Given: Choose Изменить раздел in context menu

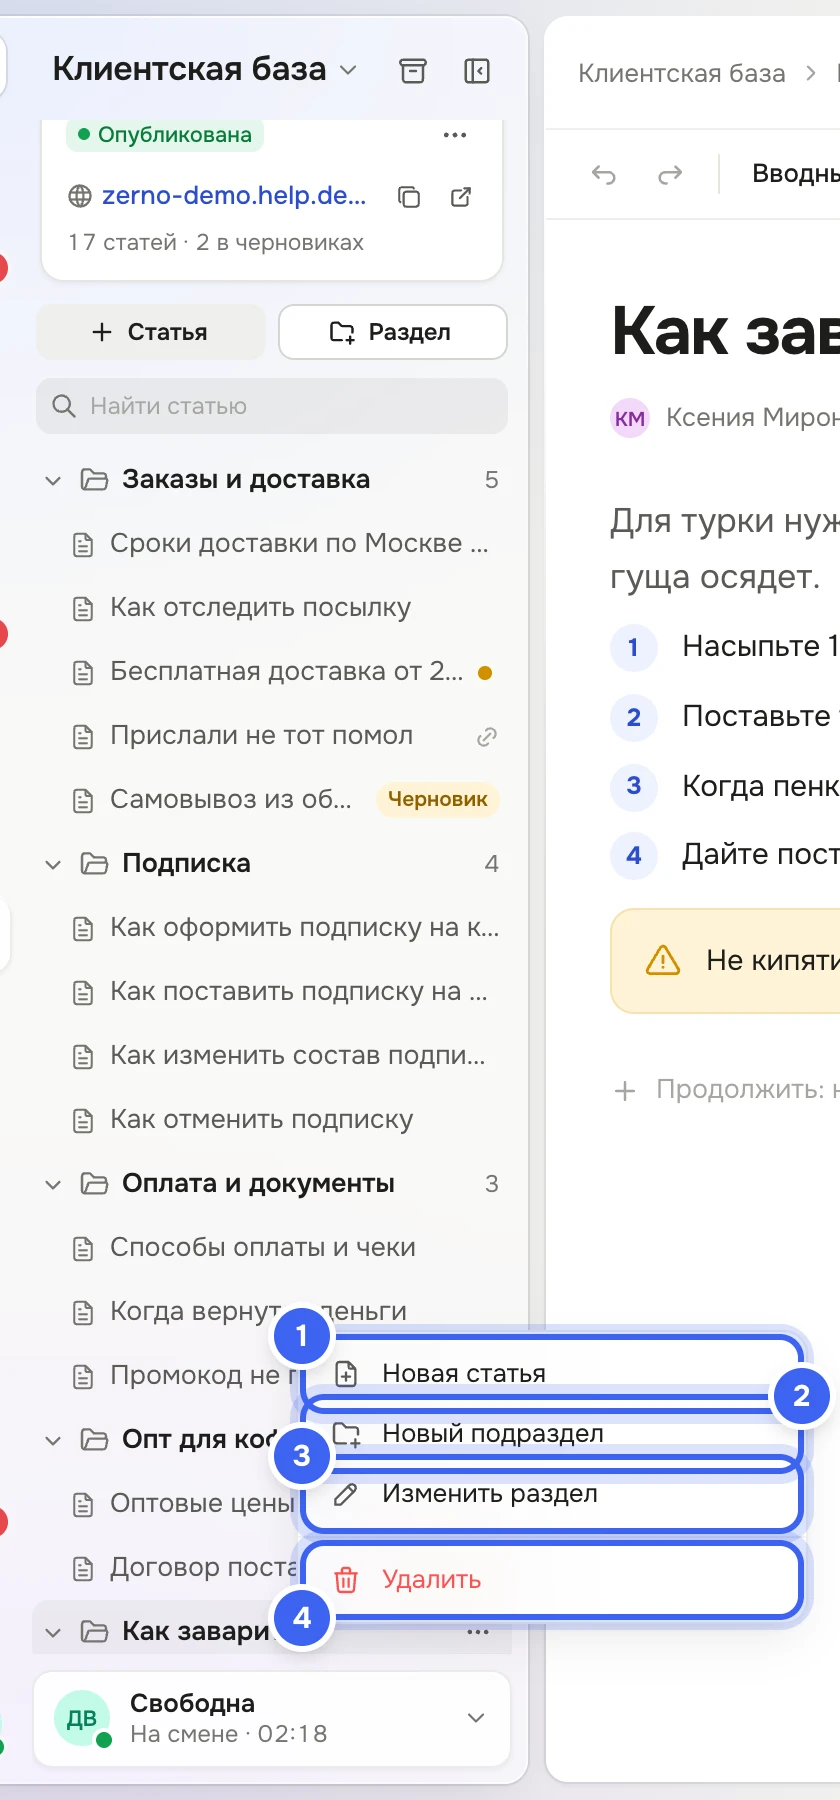Looking at the screenshot, I should (552, 1494).
